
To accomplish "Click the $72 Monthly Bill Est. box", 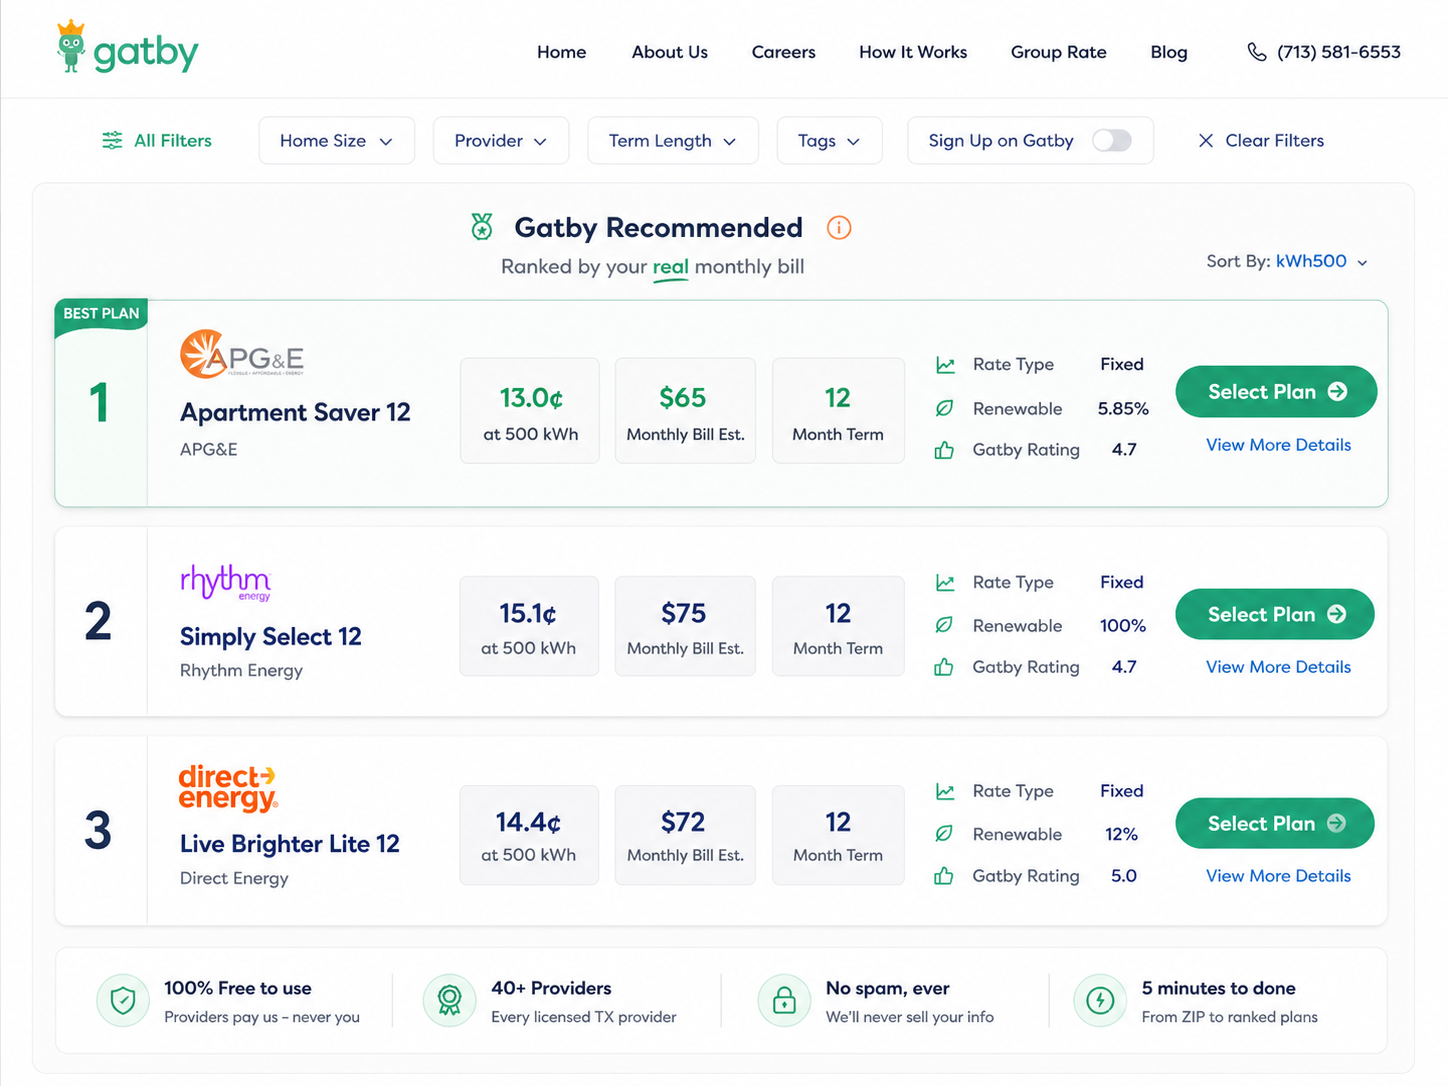I will click(x=685, y=835).
